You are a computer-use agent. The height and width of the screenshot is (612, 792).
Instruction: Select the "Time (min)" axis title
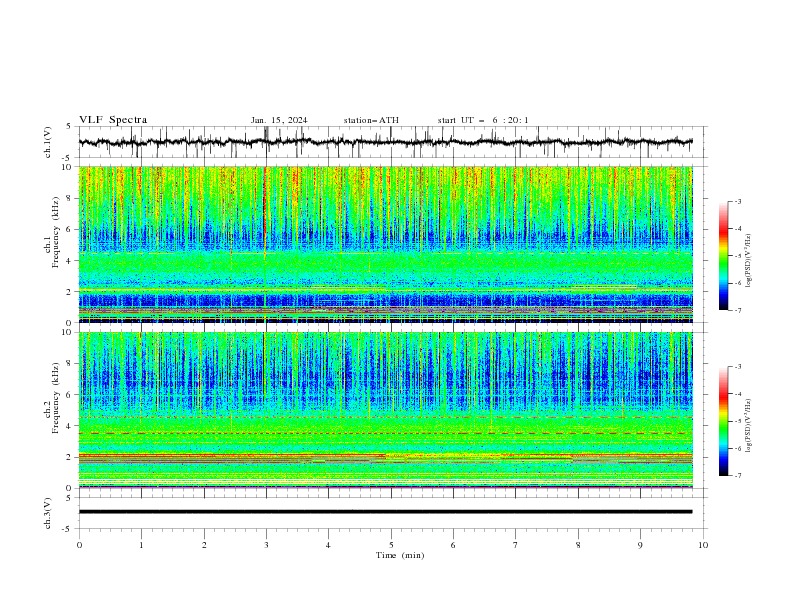[400, 555]
